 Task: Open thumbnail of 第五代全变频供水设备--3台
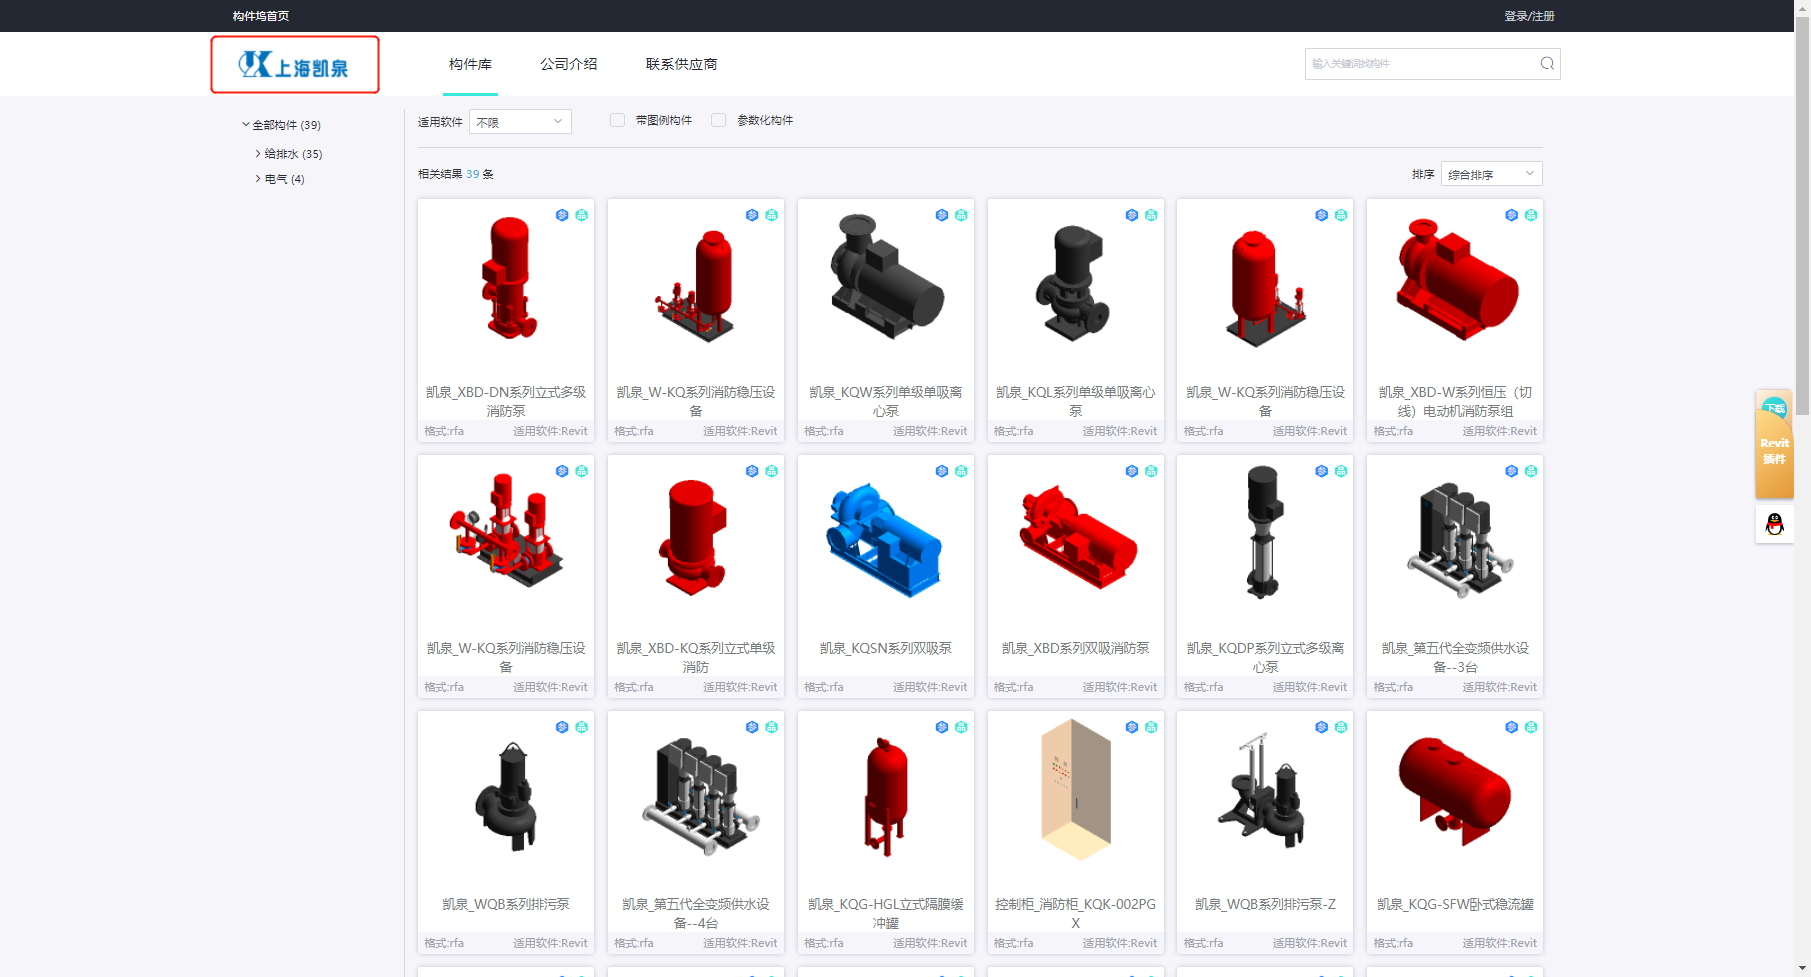(x=1460, y=540)
